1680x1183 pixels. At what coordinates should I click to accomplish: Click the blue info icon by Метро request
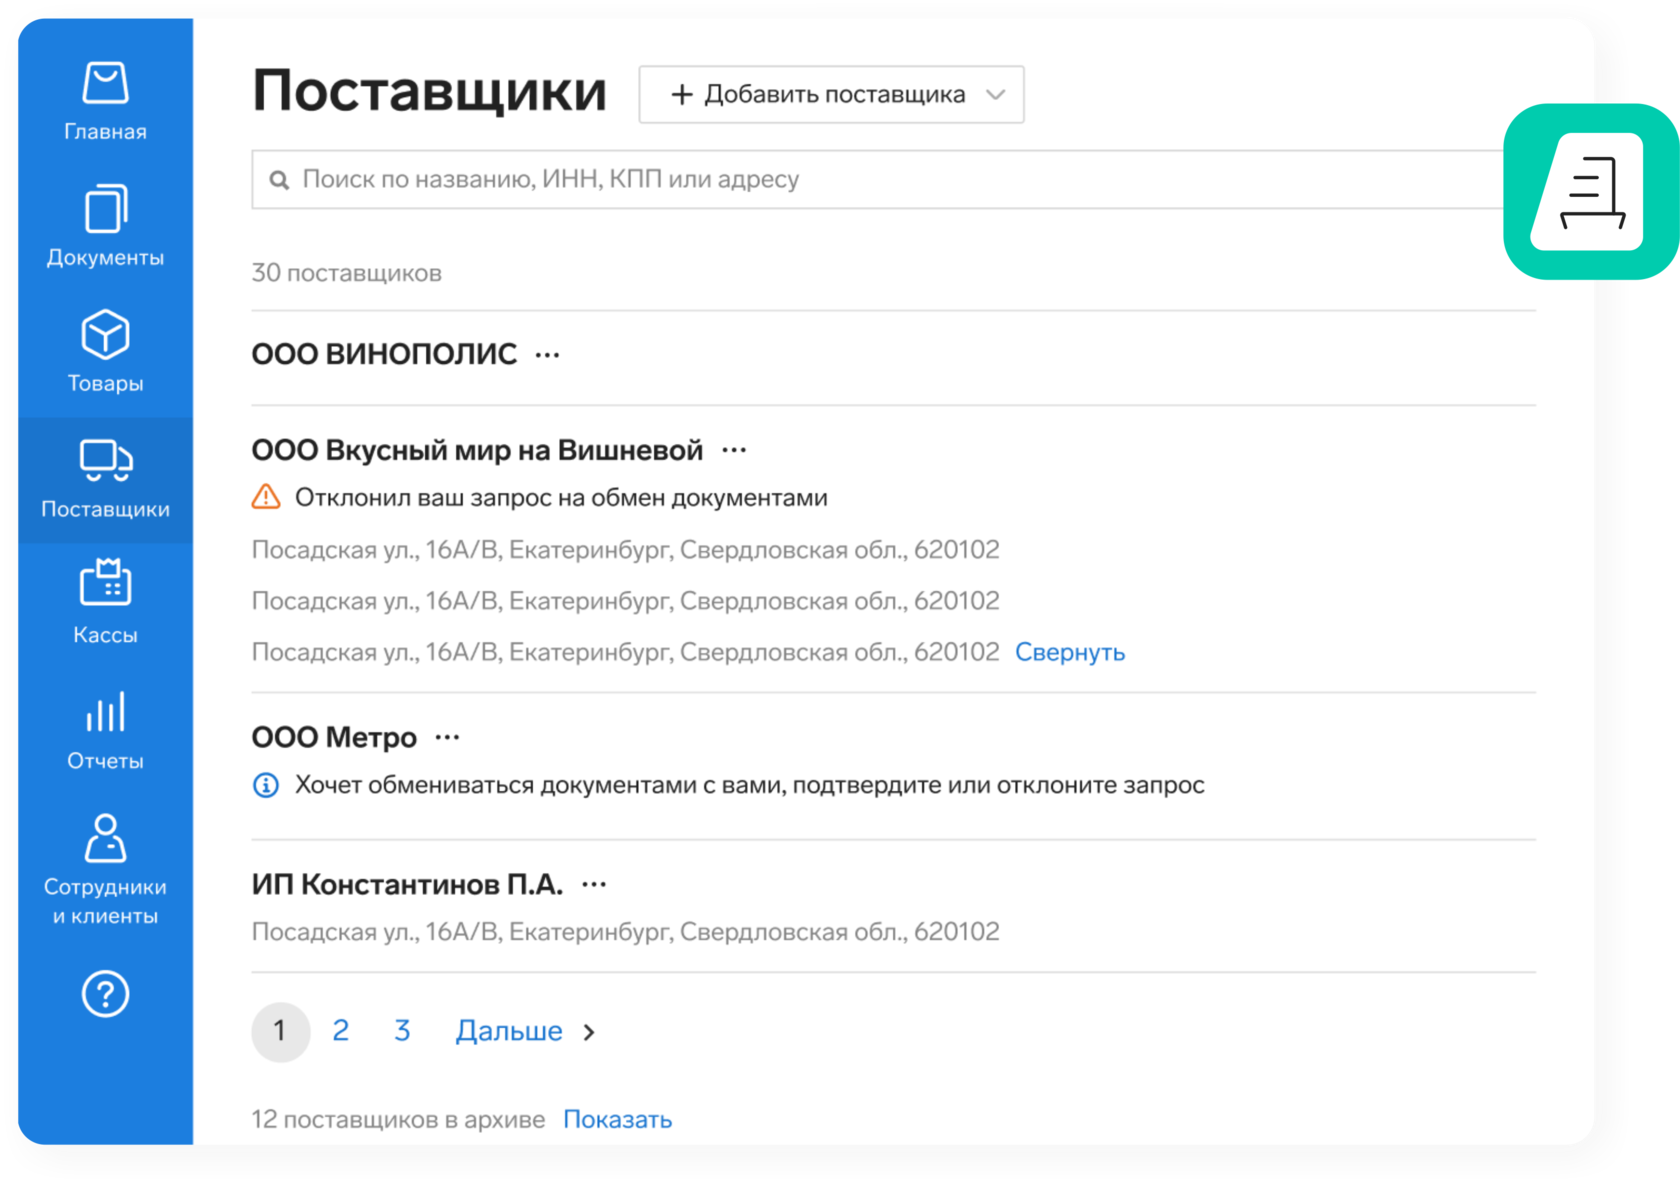(x=266, y=785)
